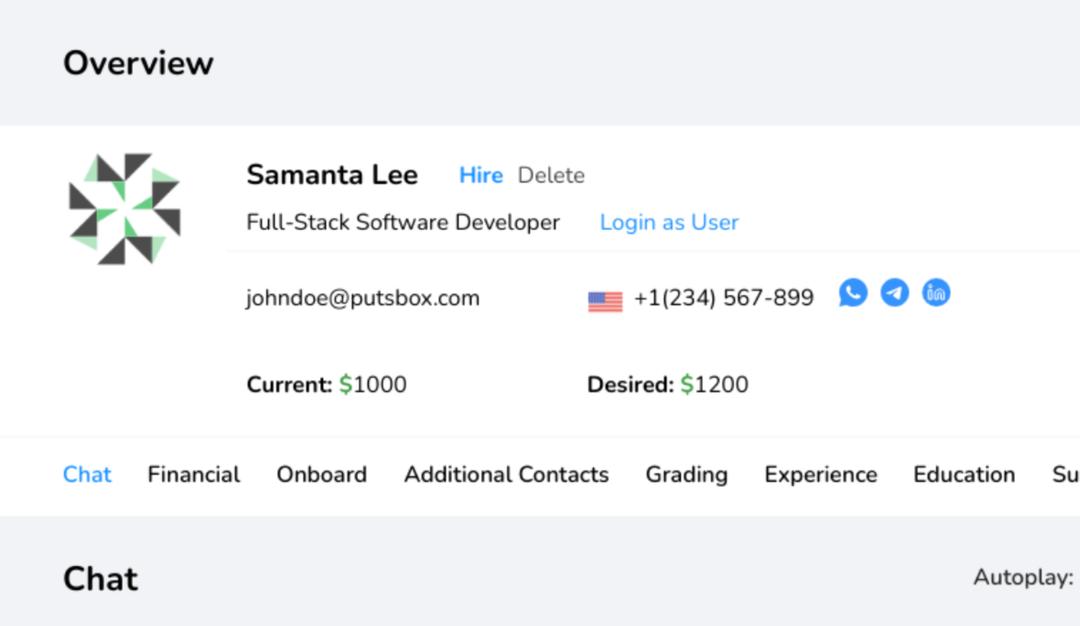Open Telegram via the Telegram icon
Screen dimensions: 1080x626
(x=894, y=292)
